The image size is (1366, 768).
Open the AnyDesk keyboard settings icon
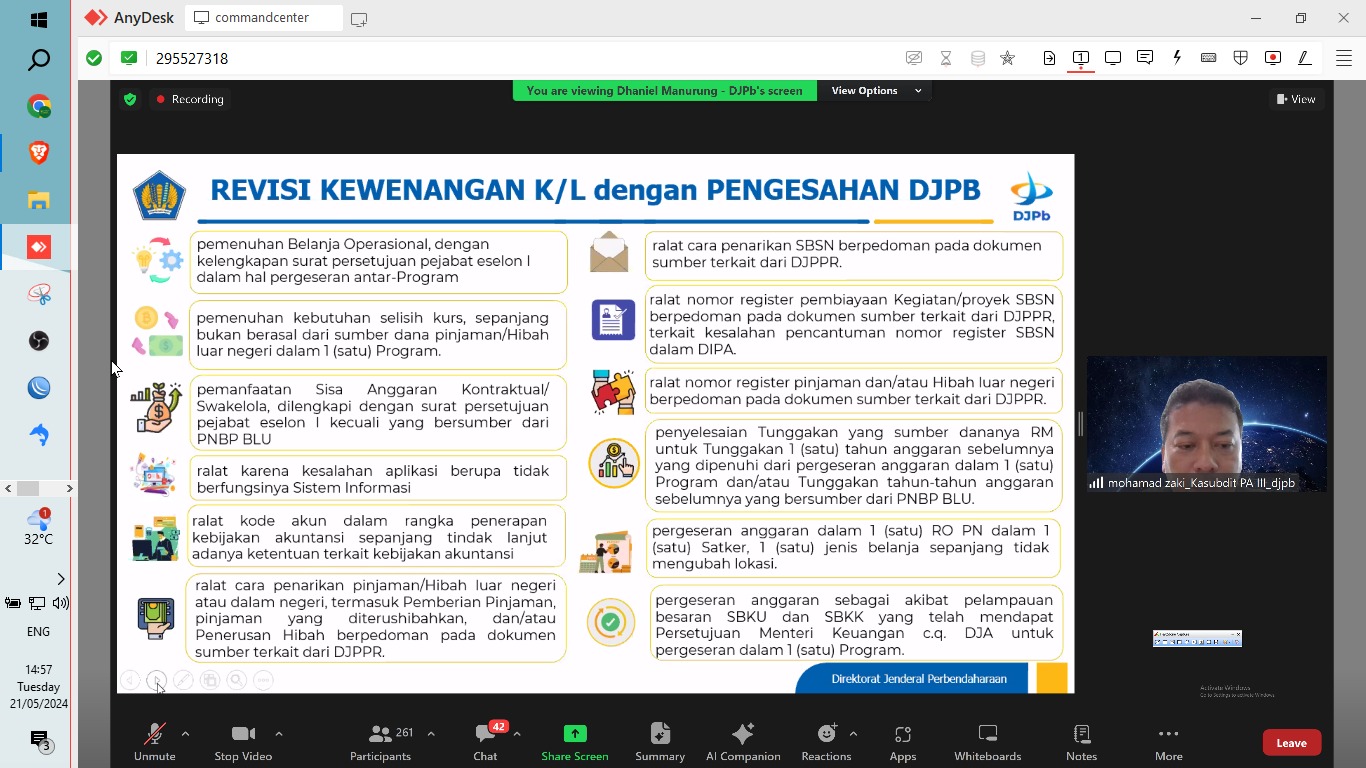1208,58
